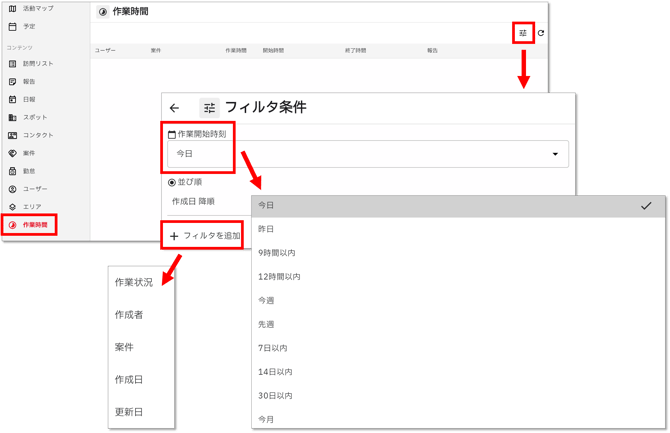Select the 並び順 radio button
670x433 pixels.
pos(172,182)
